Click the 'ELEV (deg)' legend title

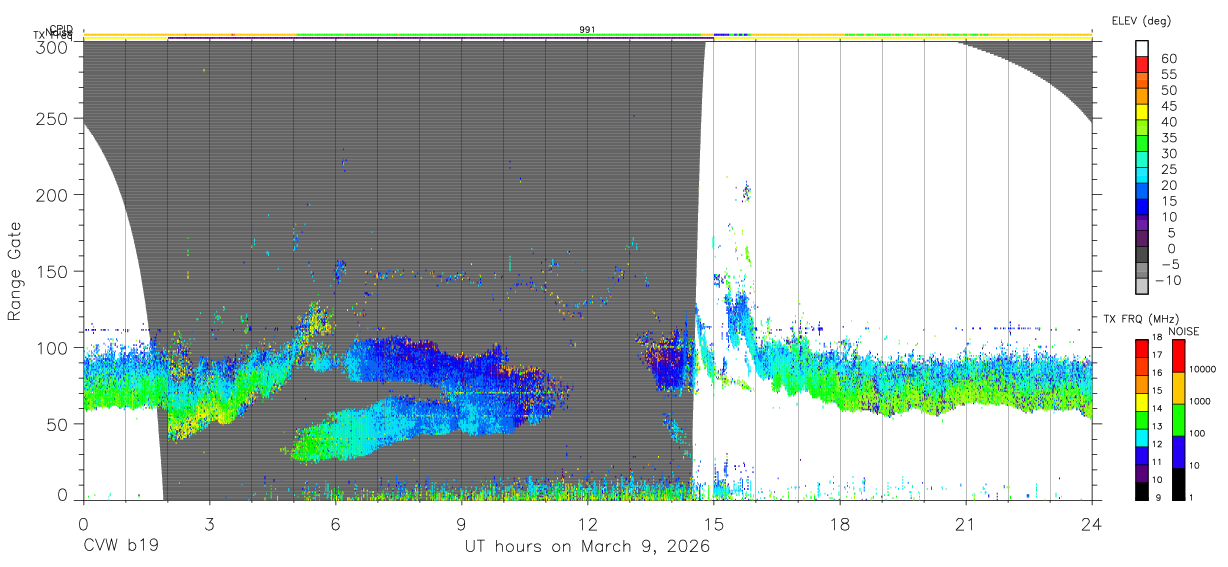[x=1141, y=20]
